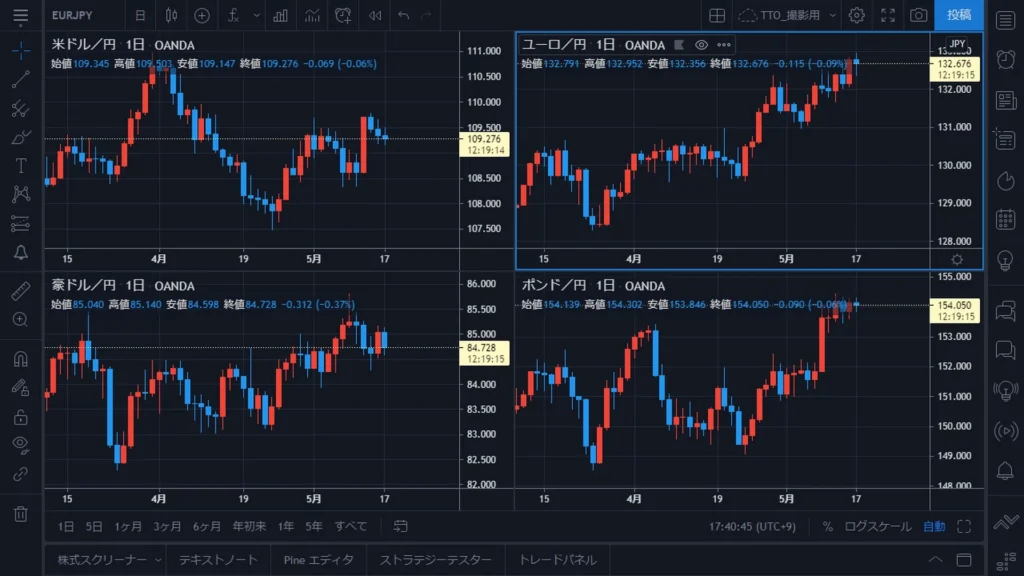Toggle the percent scale option
The height and width of the screenshot is (576, 1024).
pyautogui.click(x=827, y=526)
